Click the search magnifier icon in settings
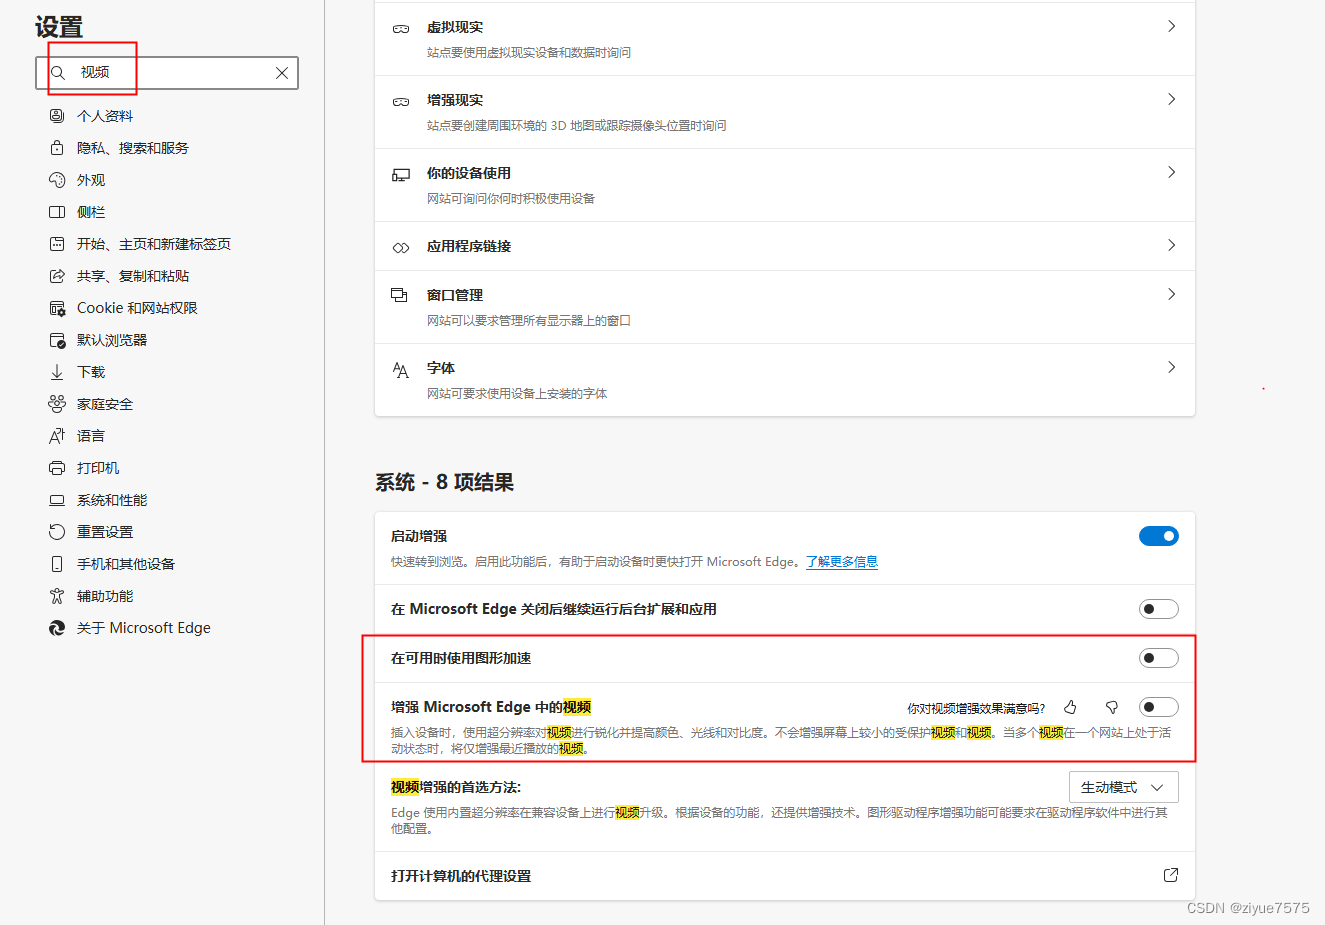 58,73
